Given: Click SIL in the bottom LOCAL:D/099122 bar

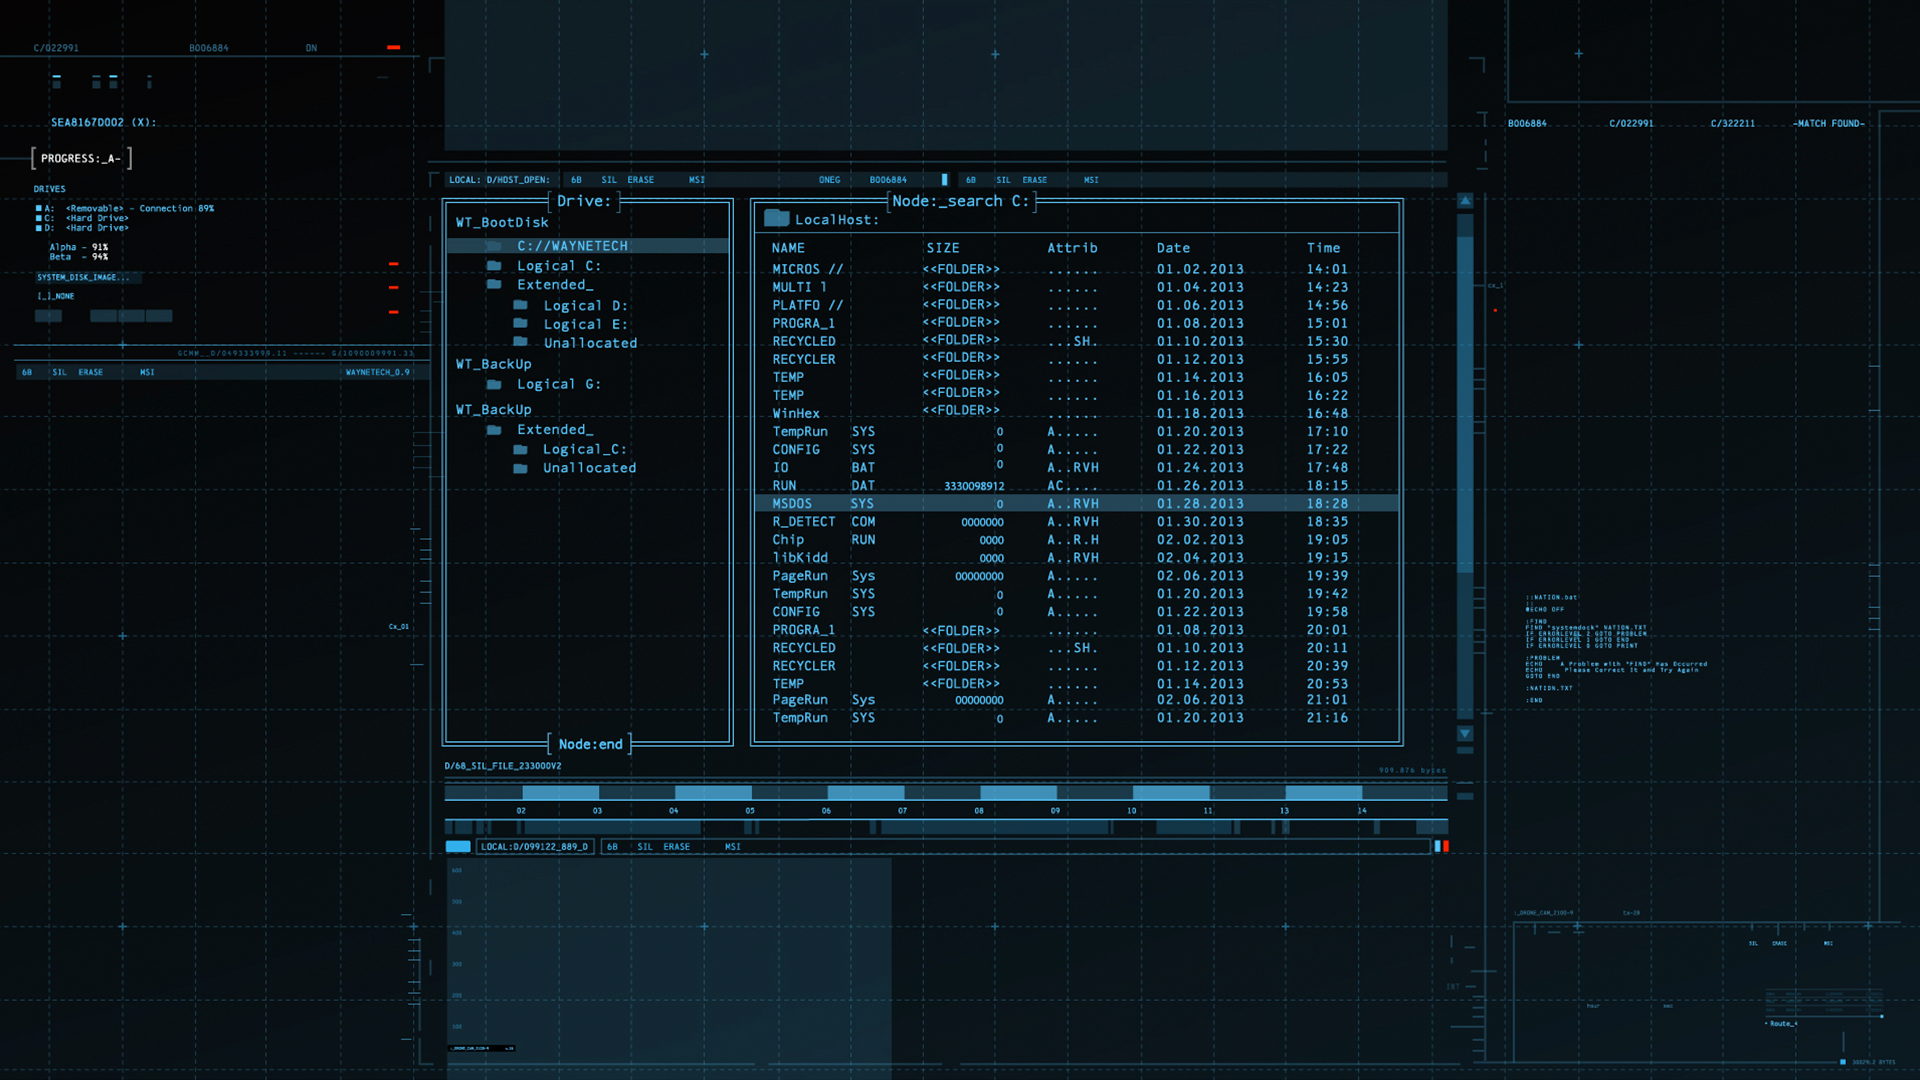Looking at the screenshot, I should [645, 847].
